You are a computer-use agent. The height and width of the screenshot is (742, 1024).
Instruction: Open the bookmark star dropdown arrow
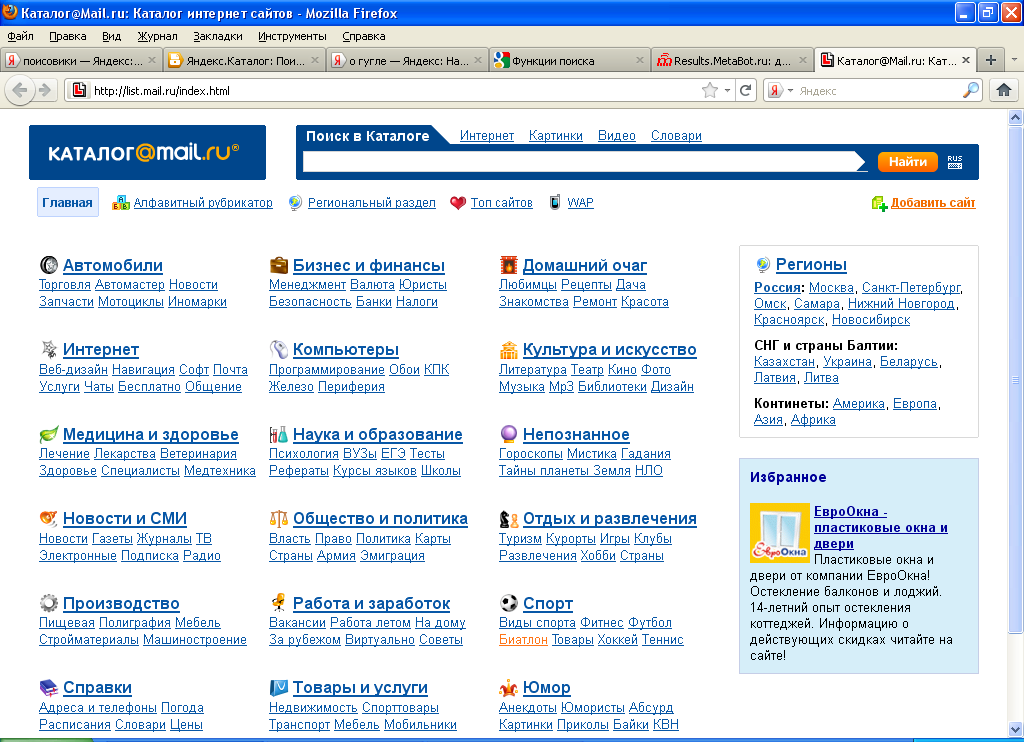click(x=727, y=91)
